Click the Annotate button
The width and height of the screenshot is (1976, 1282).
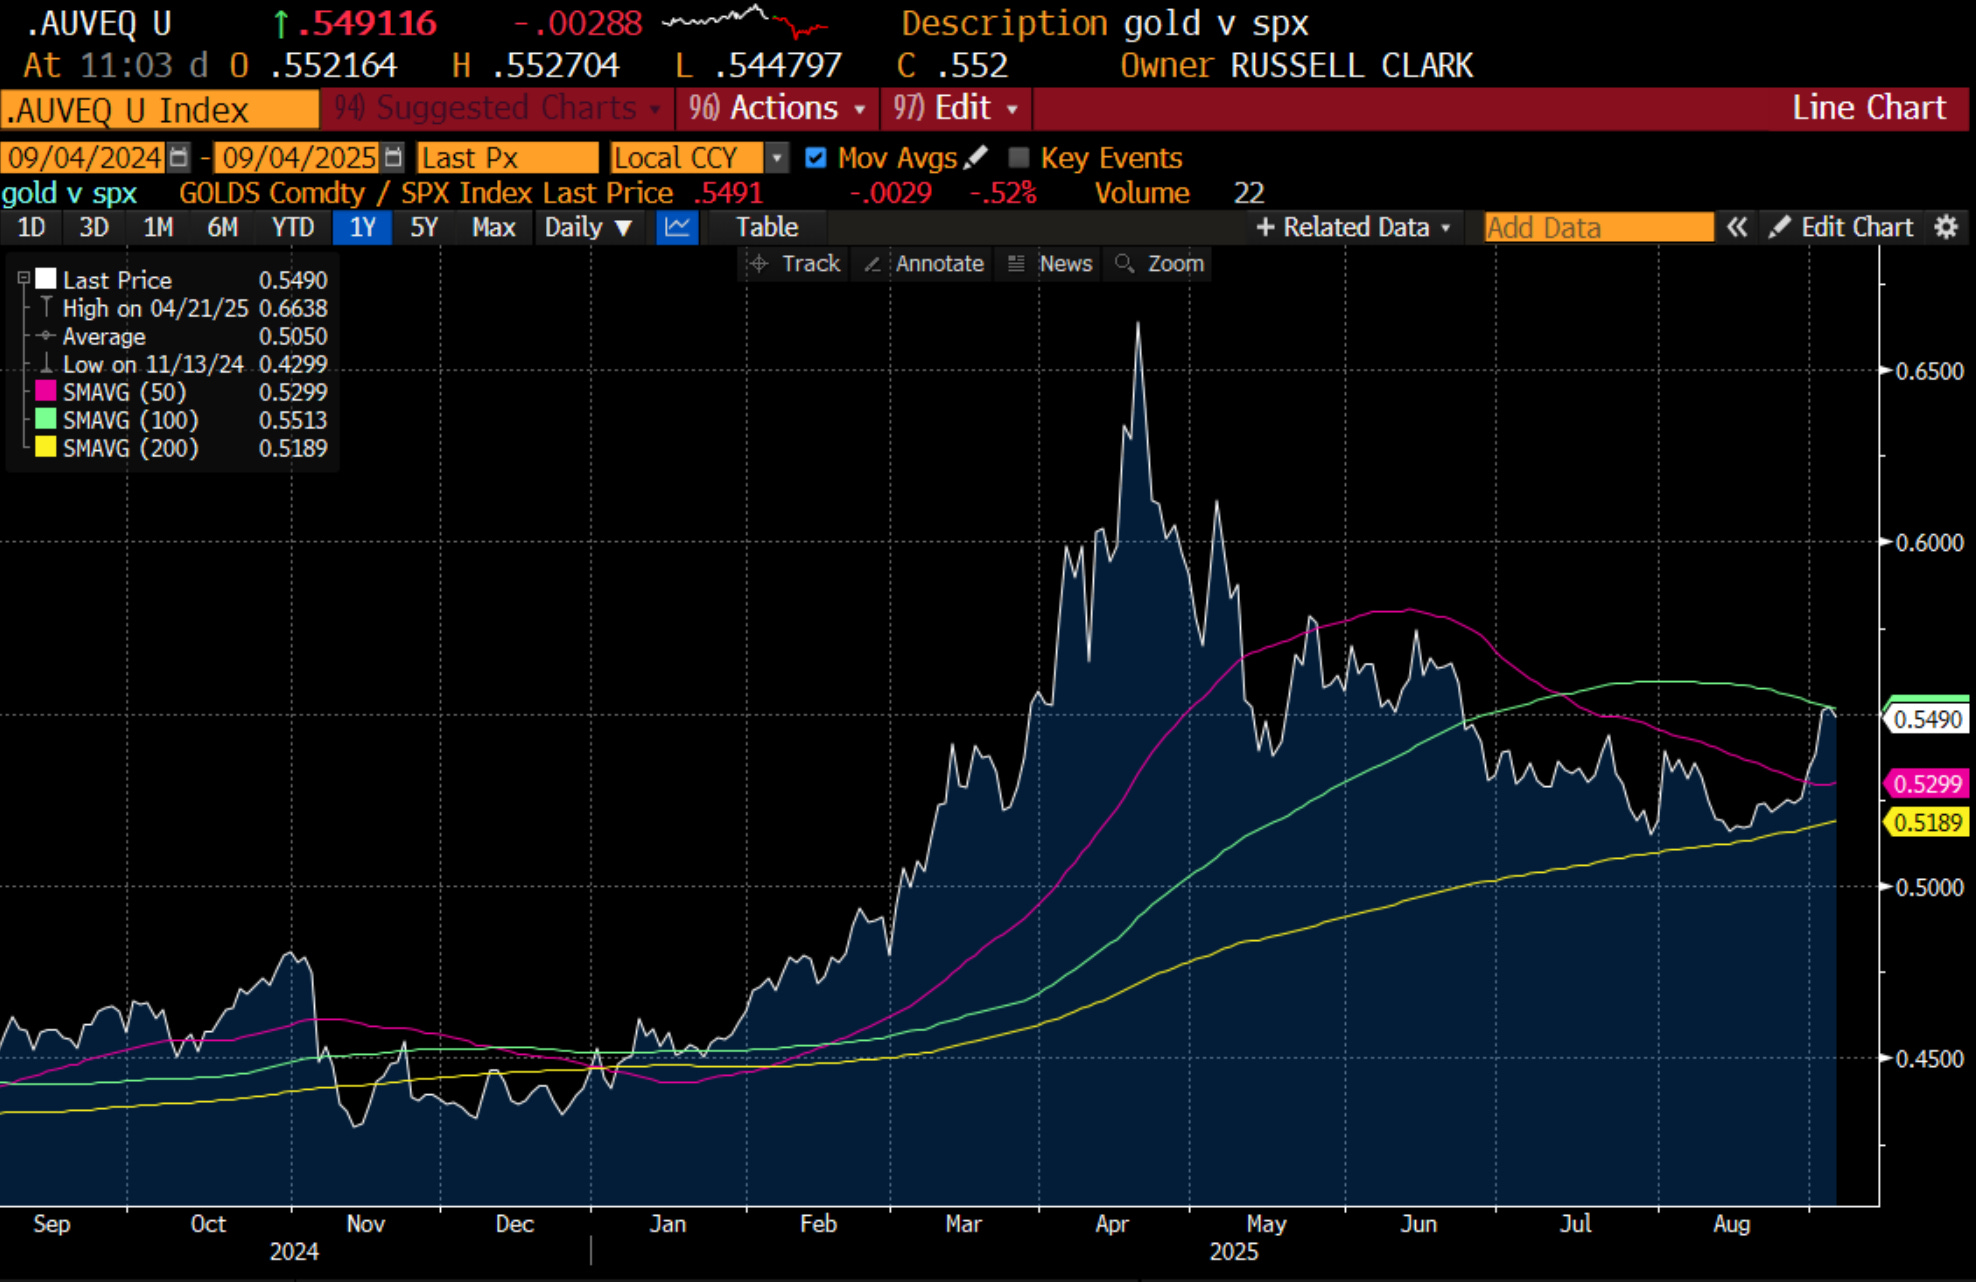[x=924, y=263]
